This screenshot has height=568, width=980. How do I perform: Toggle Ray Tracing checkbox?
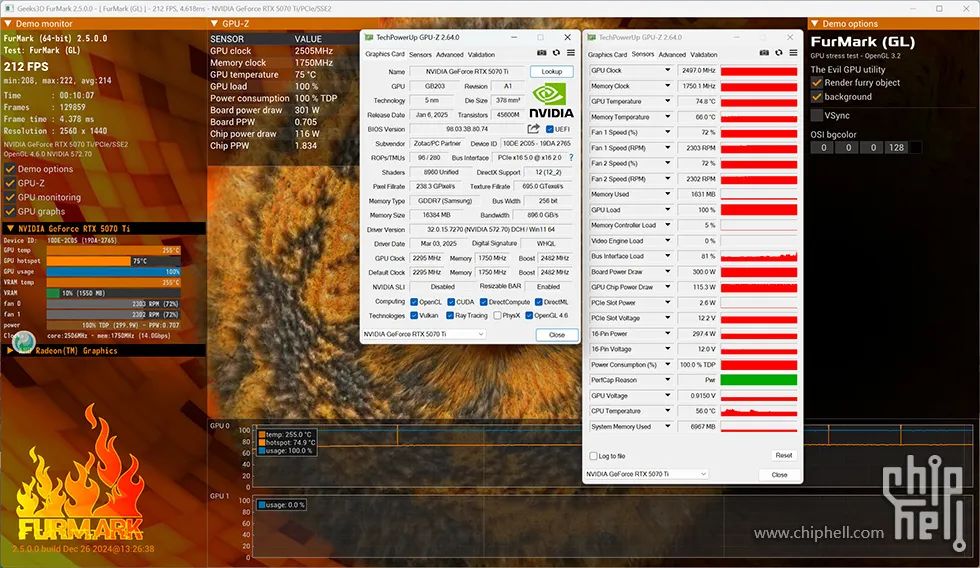pos(449,316)
